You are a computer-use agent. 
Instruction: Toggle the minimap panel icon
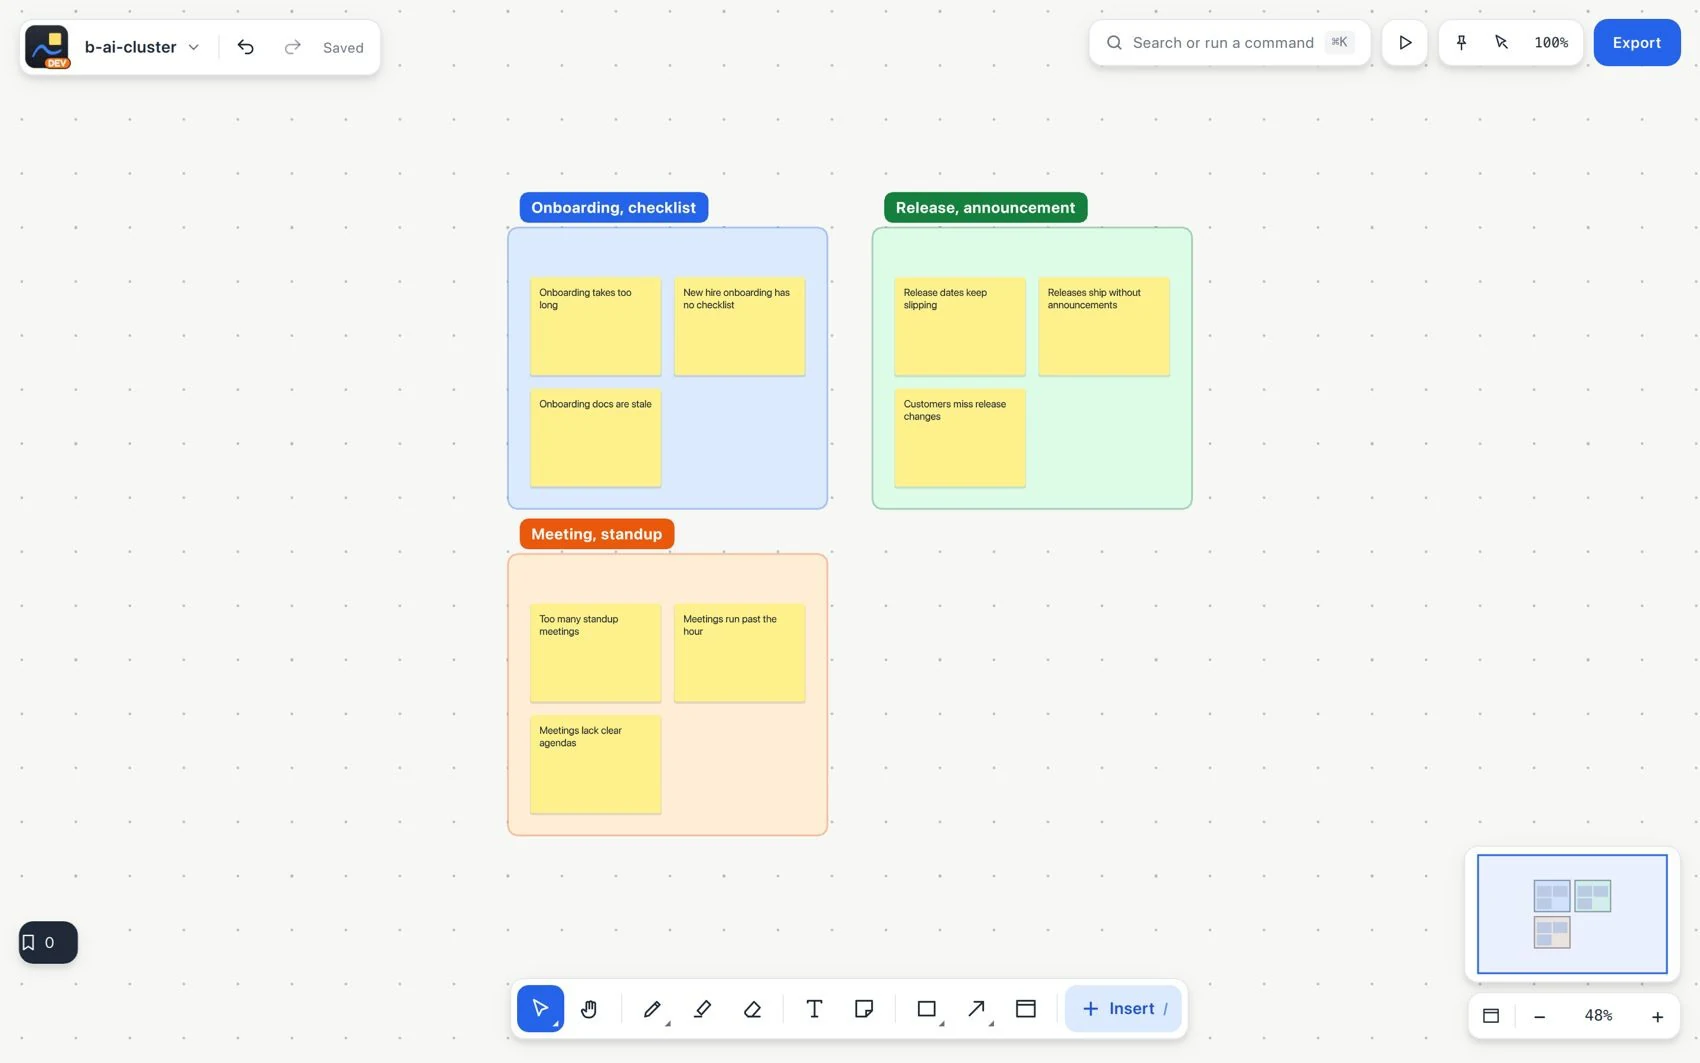1491,1016
